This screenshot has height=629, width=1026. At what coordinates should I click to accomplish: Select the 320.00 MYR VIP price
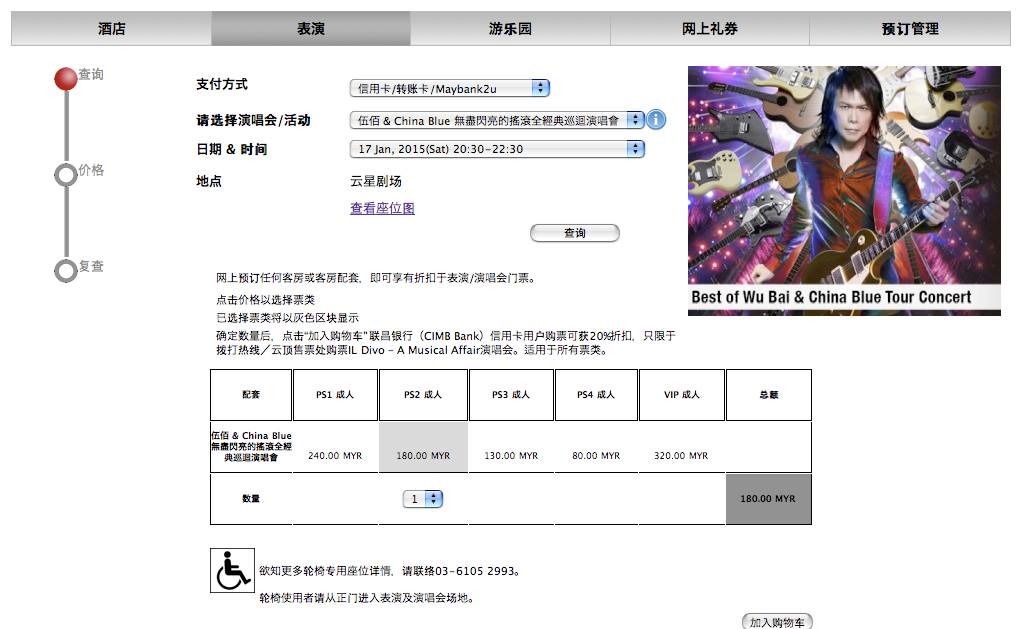coord(681,456)
